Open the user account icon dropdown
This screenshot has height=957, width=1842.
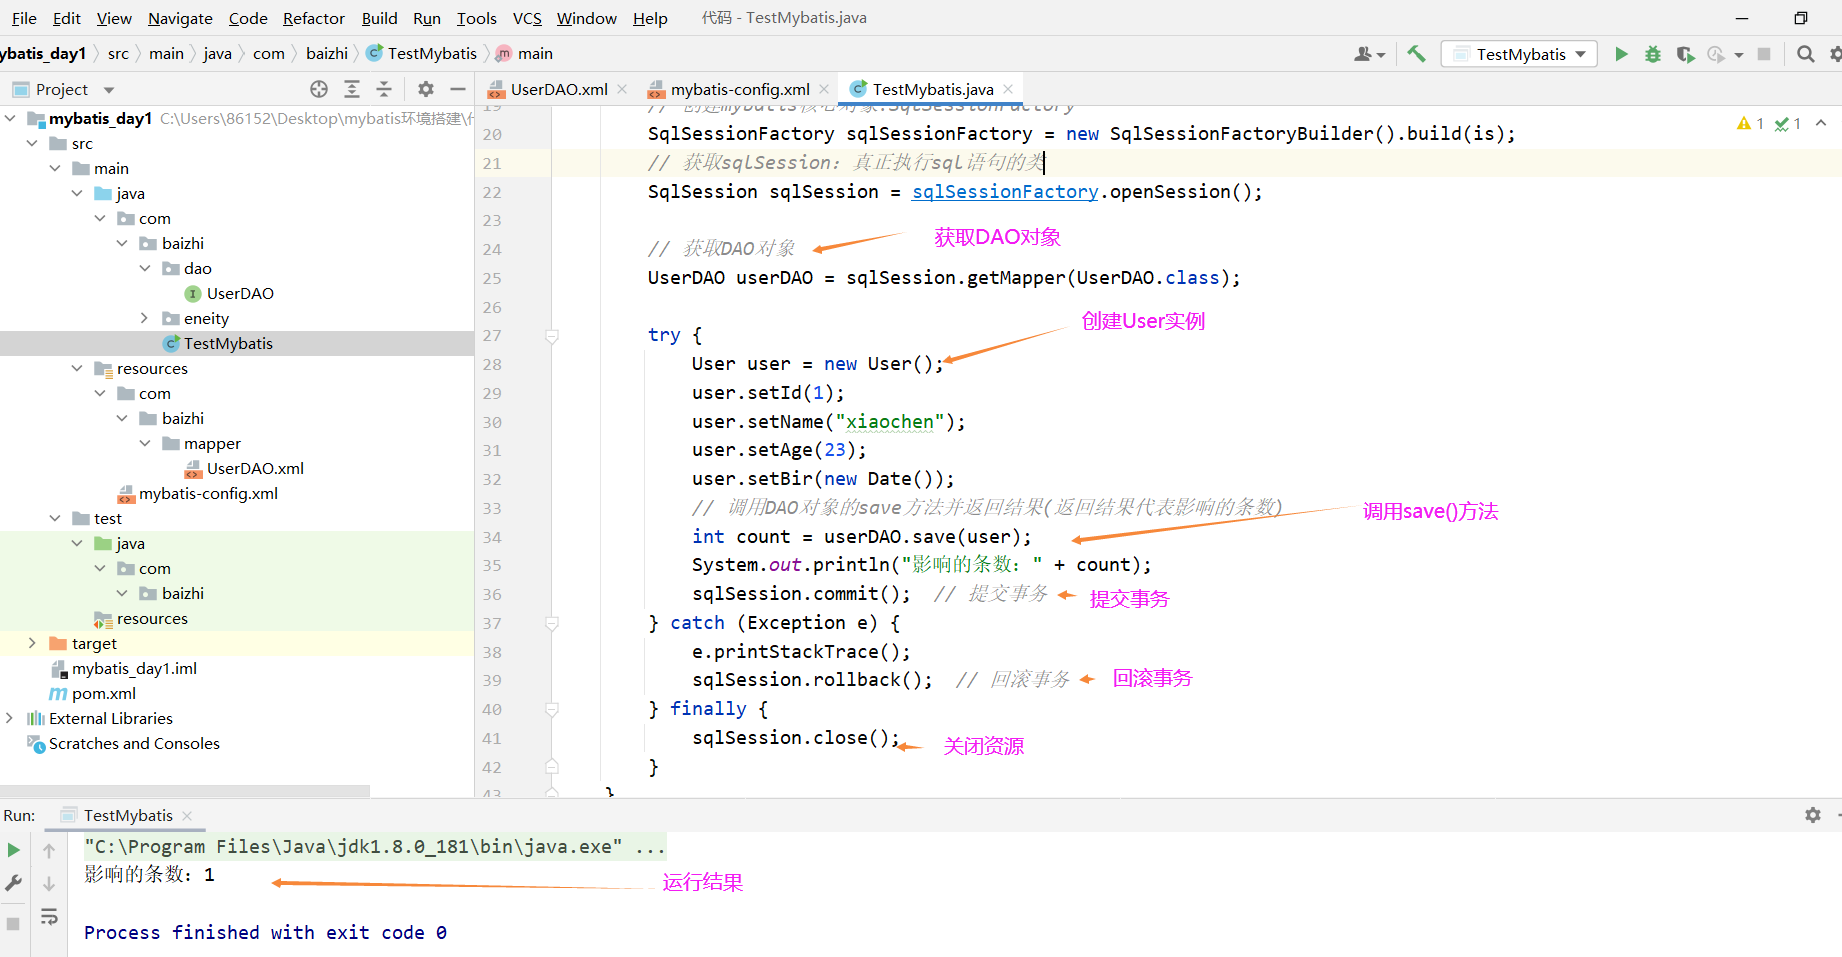(1369, 54)
